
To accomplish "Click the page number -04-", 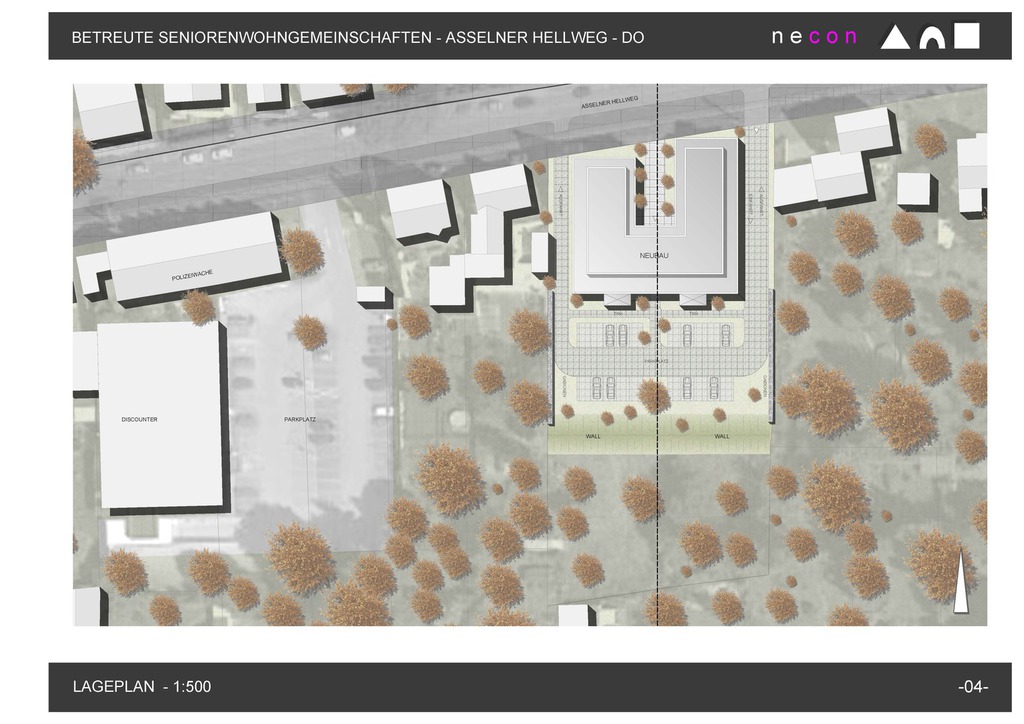I will [972, 687].
